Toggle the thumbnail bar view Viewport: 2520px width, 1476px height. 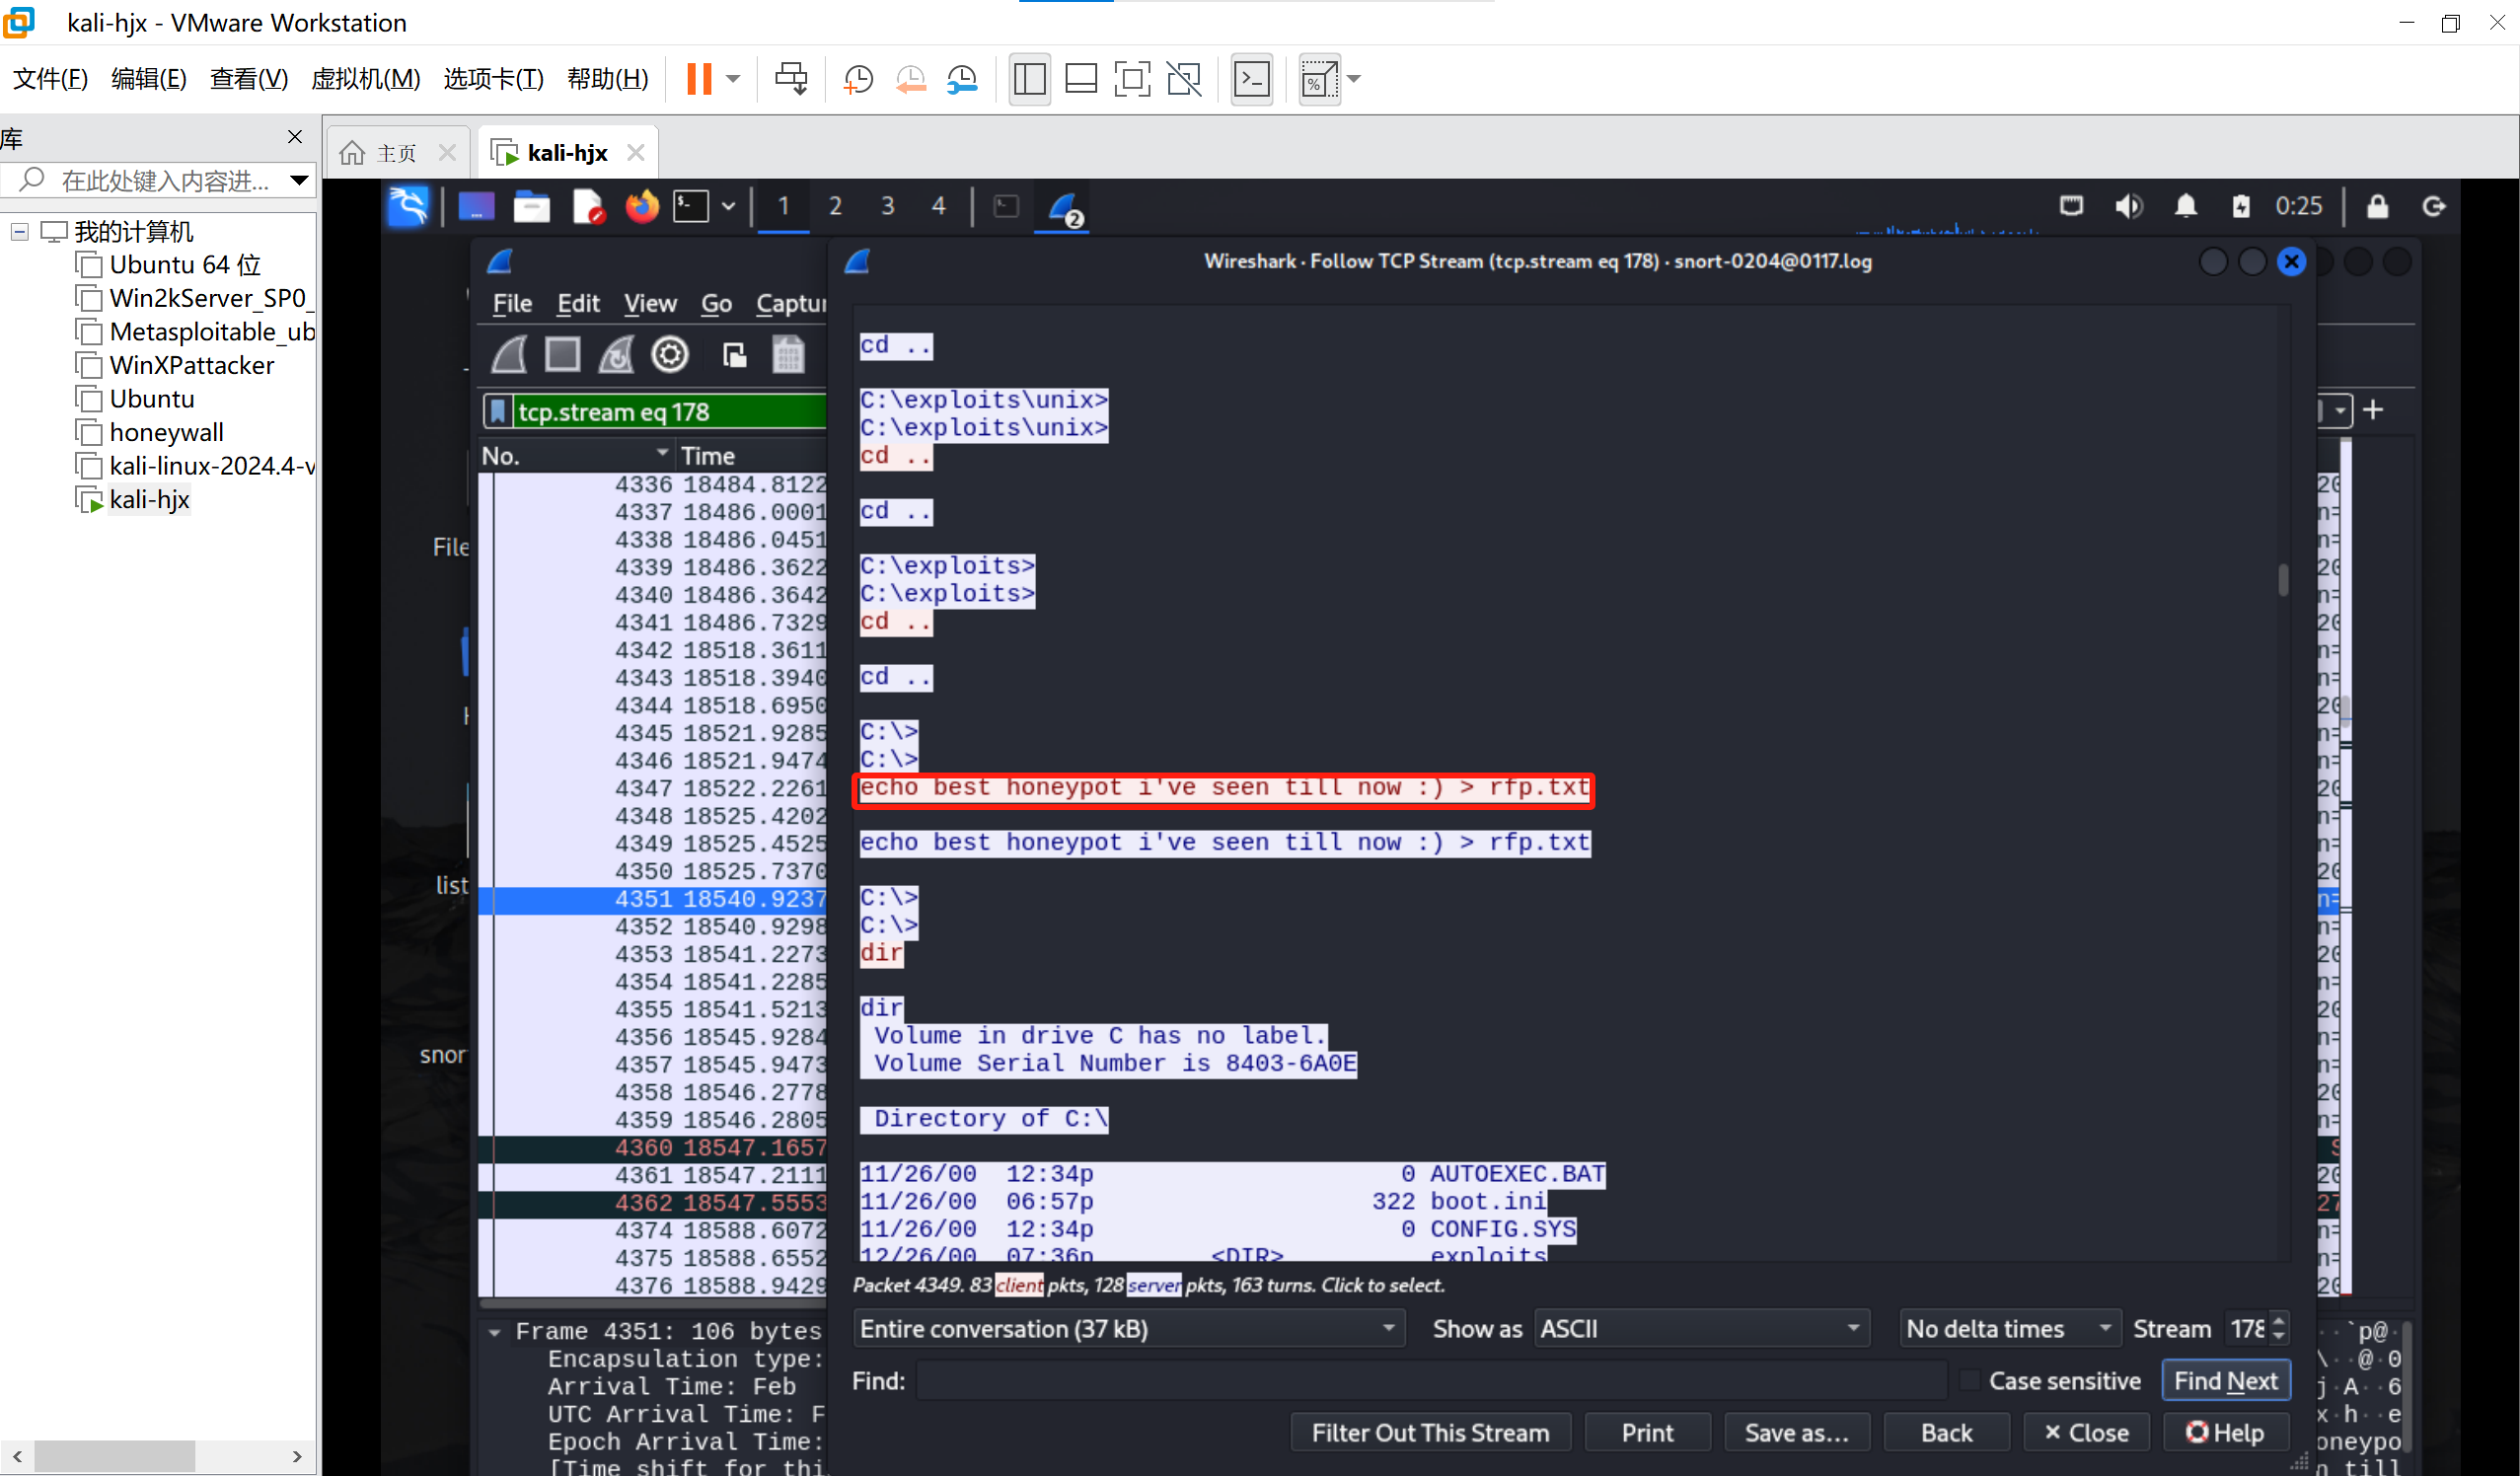point(1081,78)
